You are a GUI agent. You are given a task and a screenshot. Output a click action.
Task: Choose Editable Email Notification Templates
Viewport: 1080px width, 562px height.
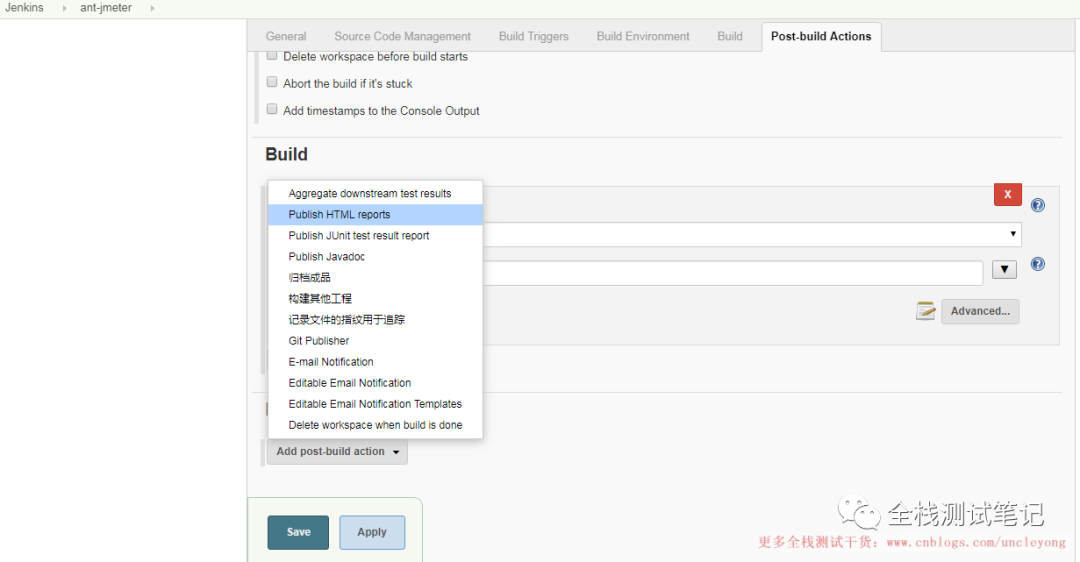point(375,404)
